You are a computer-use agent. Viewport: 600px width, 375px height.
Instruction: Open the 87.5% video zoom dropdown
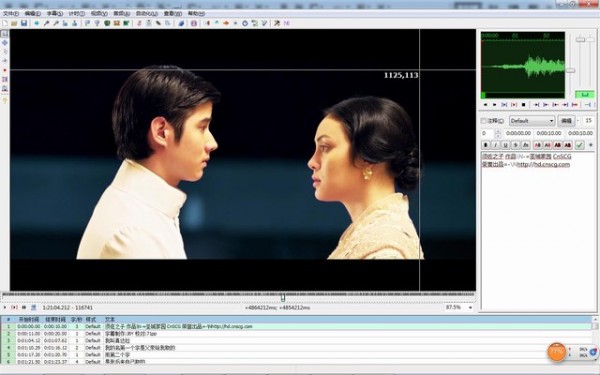[x=459, y=307]
